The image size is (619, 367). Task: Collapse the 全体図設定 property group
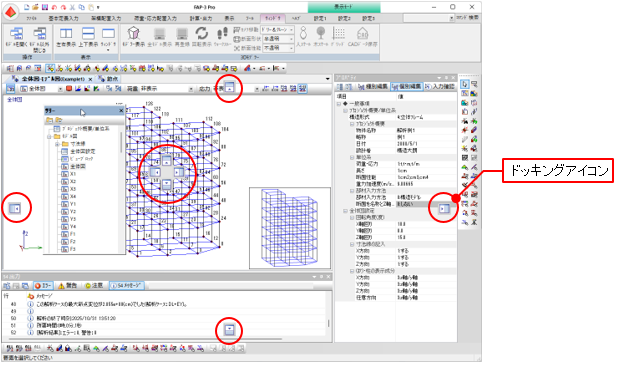coord(345,211)
